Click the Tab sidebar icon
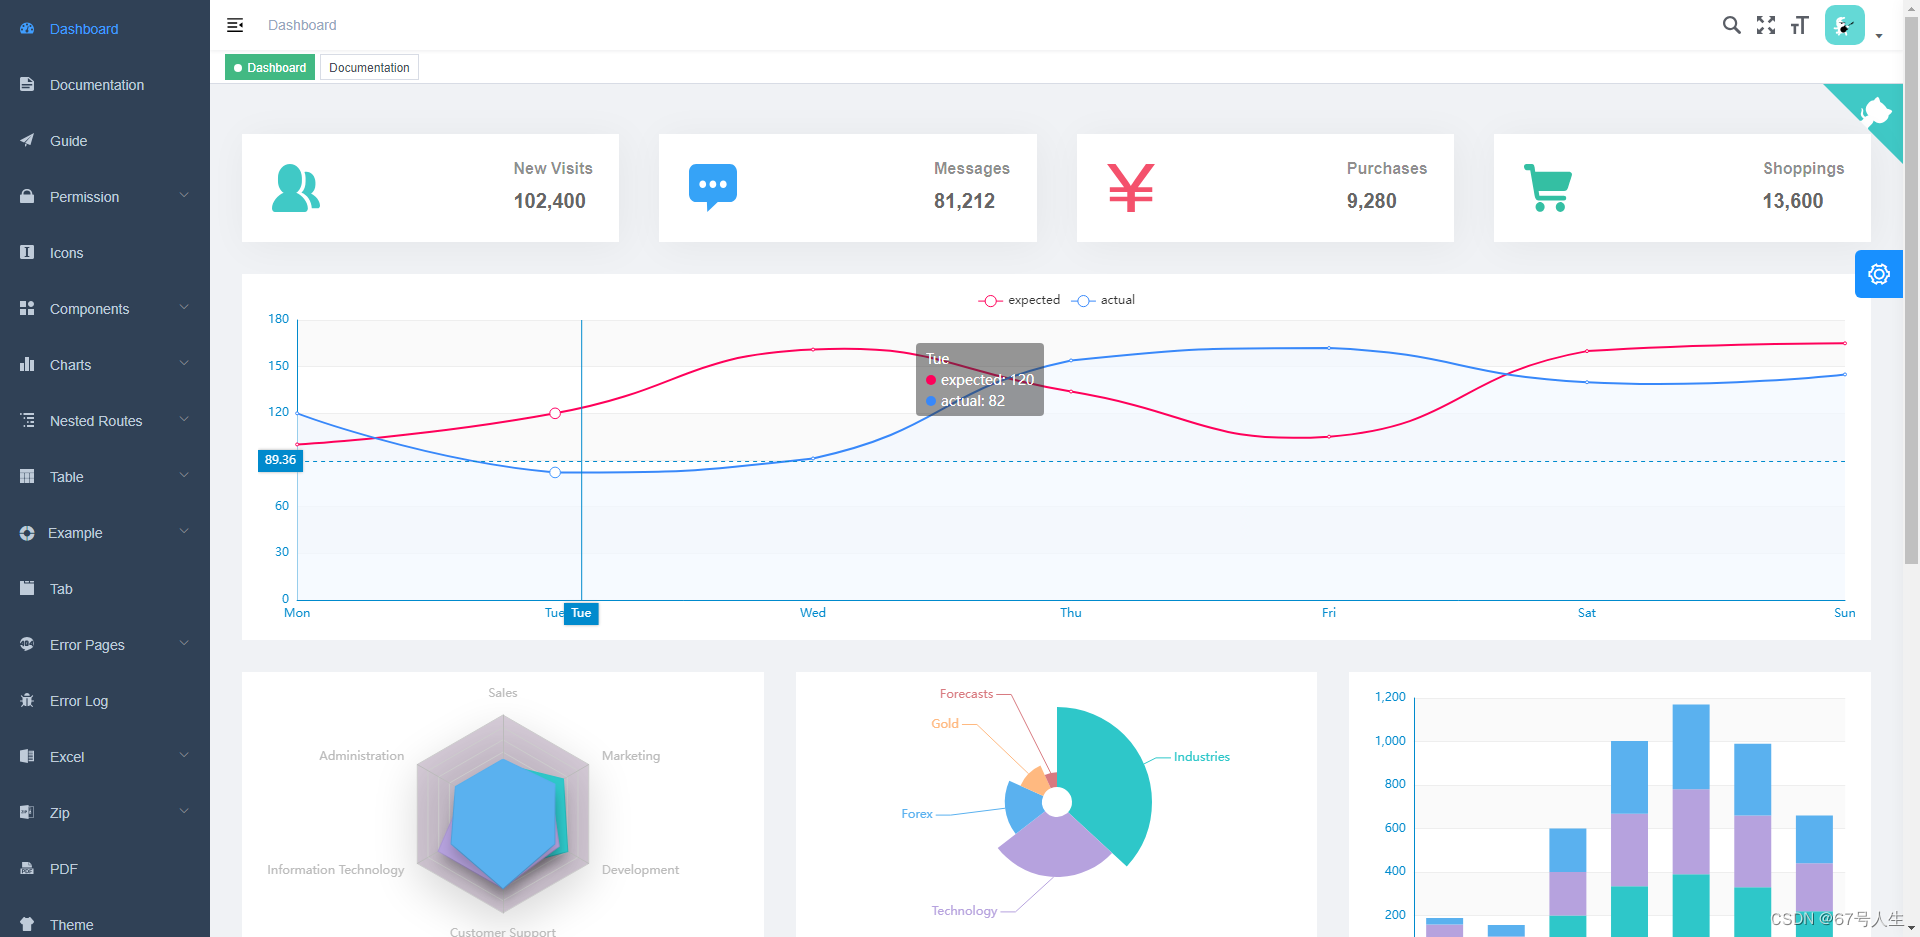1920x937 pixels. pyautogui.click(x=27, y=589)
